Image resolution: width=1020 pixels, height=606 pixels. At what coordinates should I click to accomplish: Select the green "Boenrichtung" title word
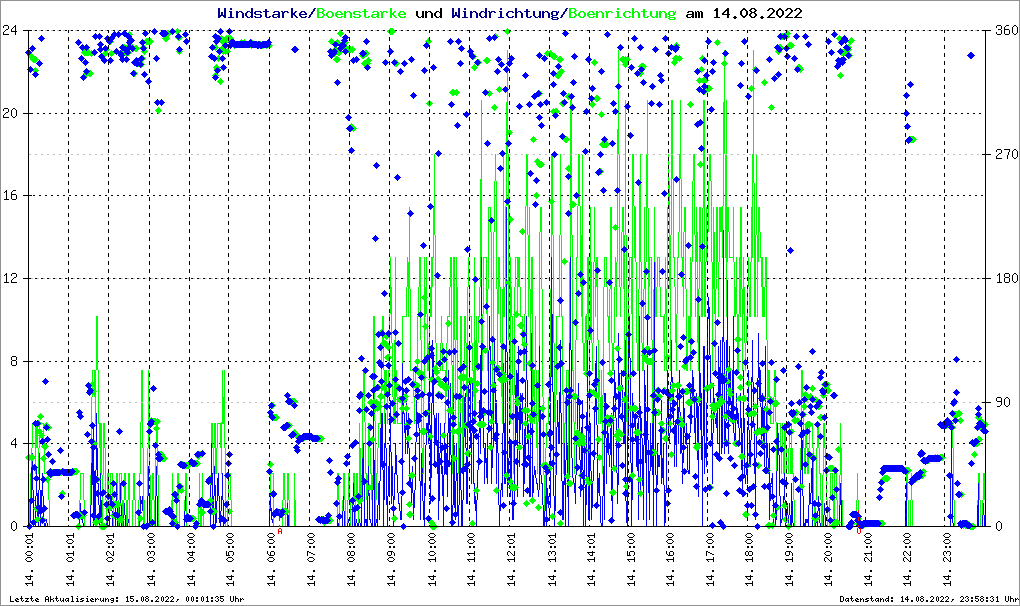point(622,14)
